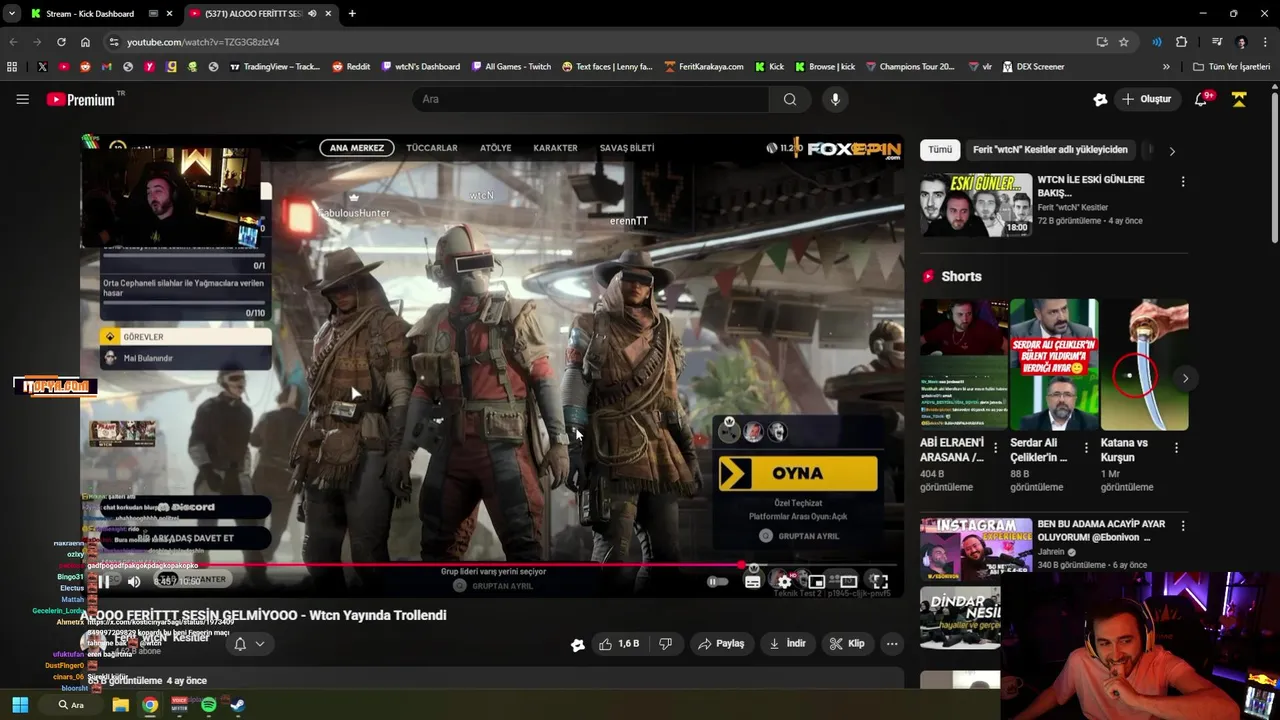Open menu for Katana vs Kurşun short
Viewport: 1280px width, 720px height.
pos(1176,448)
